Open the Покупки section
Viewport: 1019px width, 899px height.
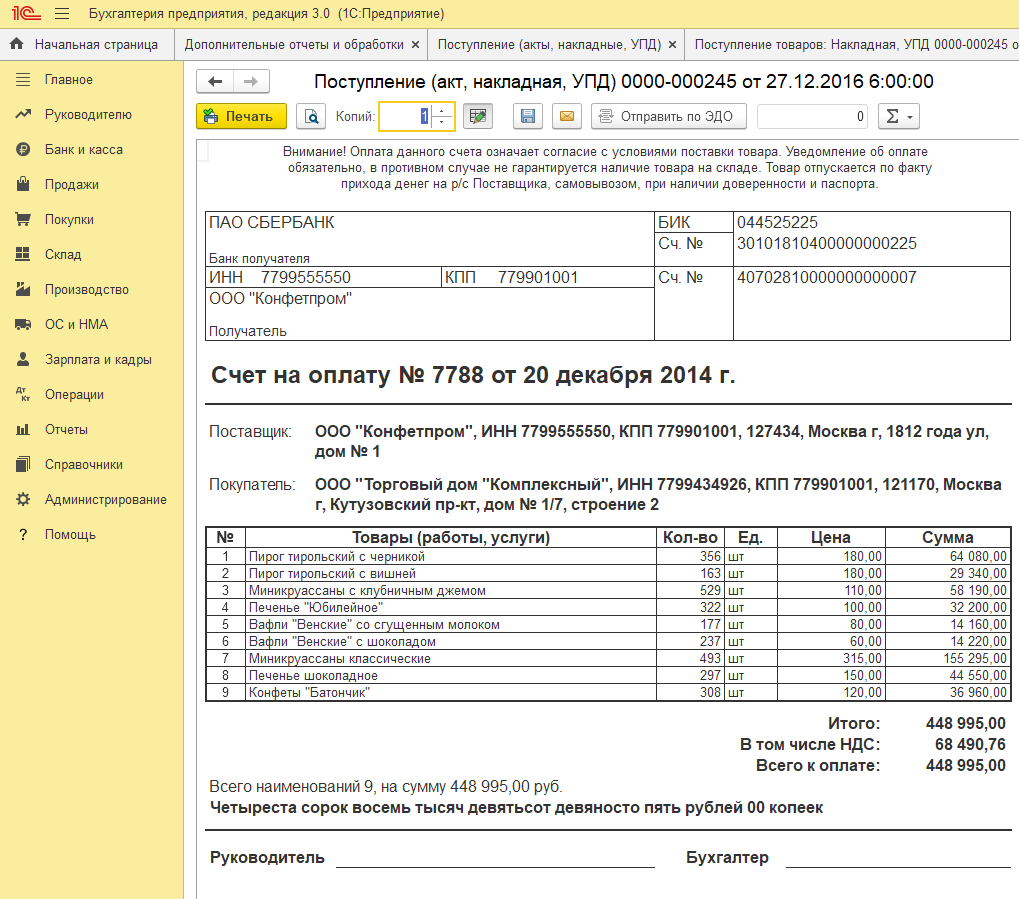(70, 220)
